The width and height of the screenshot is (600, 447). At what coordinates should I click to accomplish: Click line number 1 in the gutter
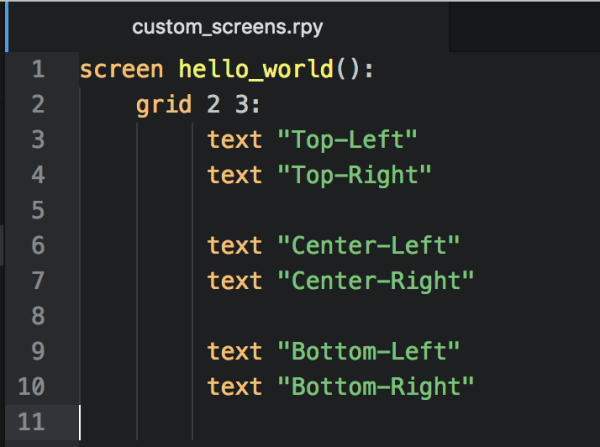click(x=38, y=70)
